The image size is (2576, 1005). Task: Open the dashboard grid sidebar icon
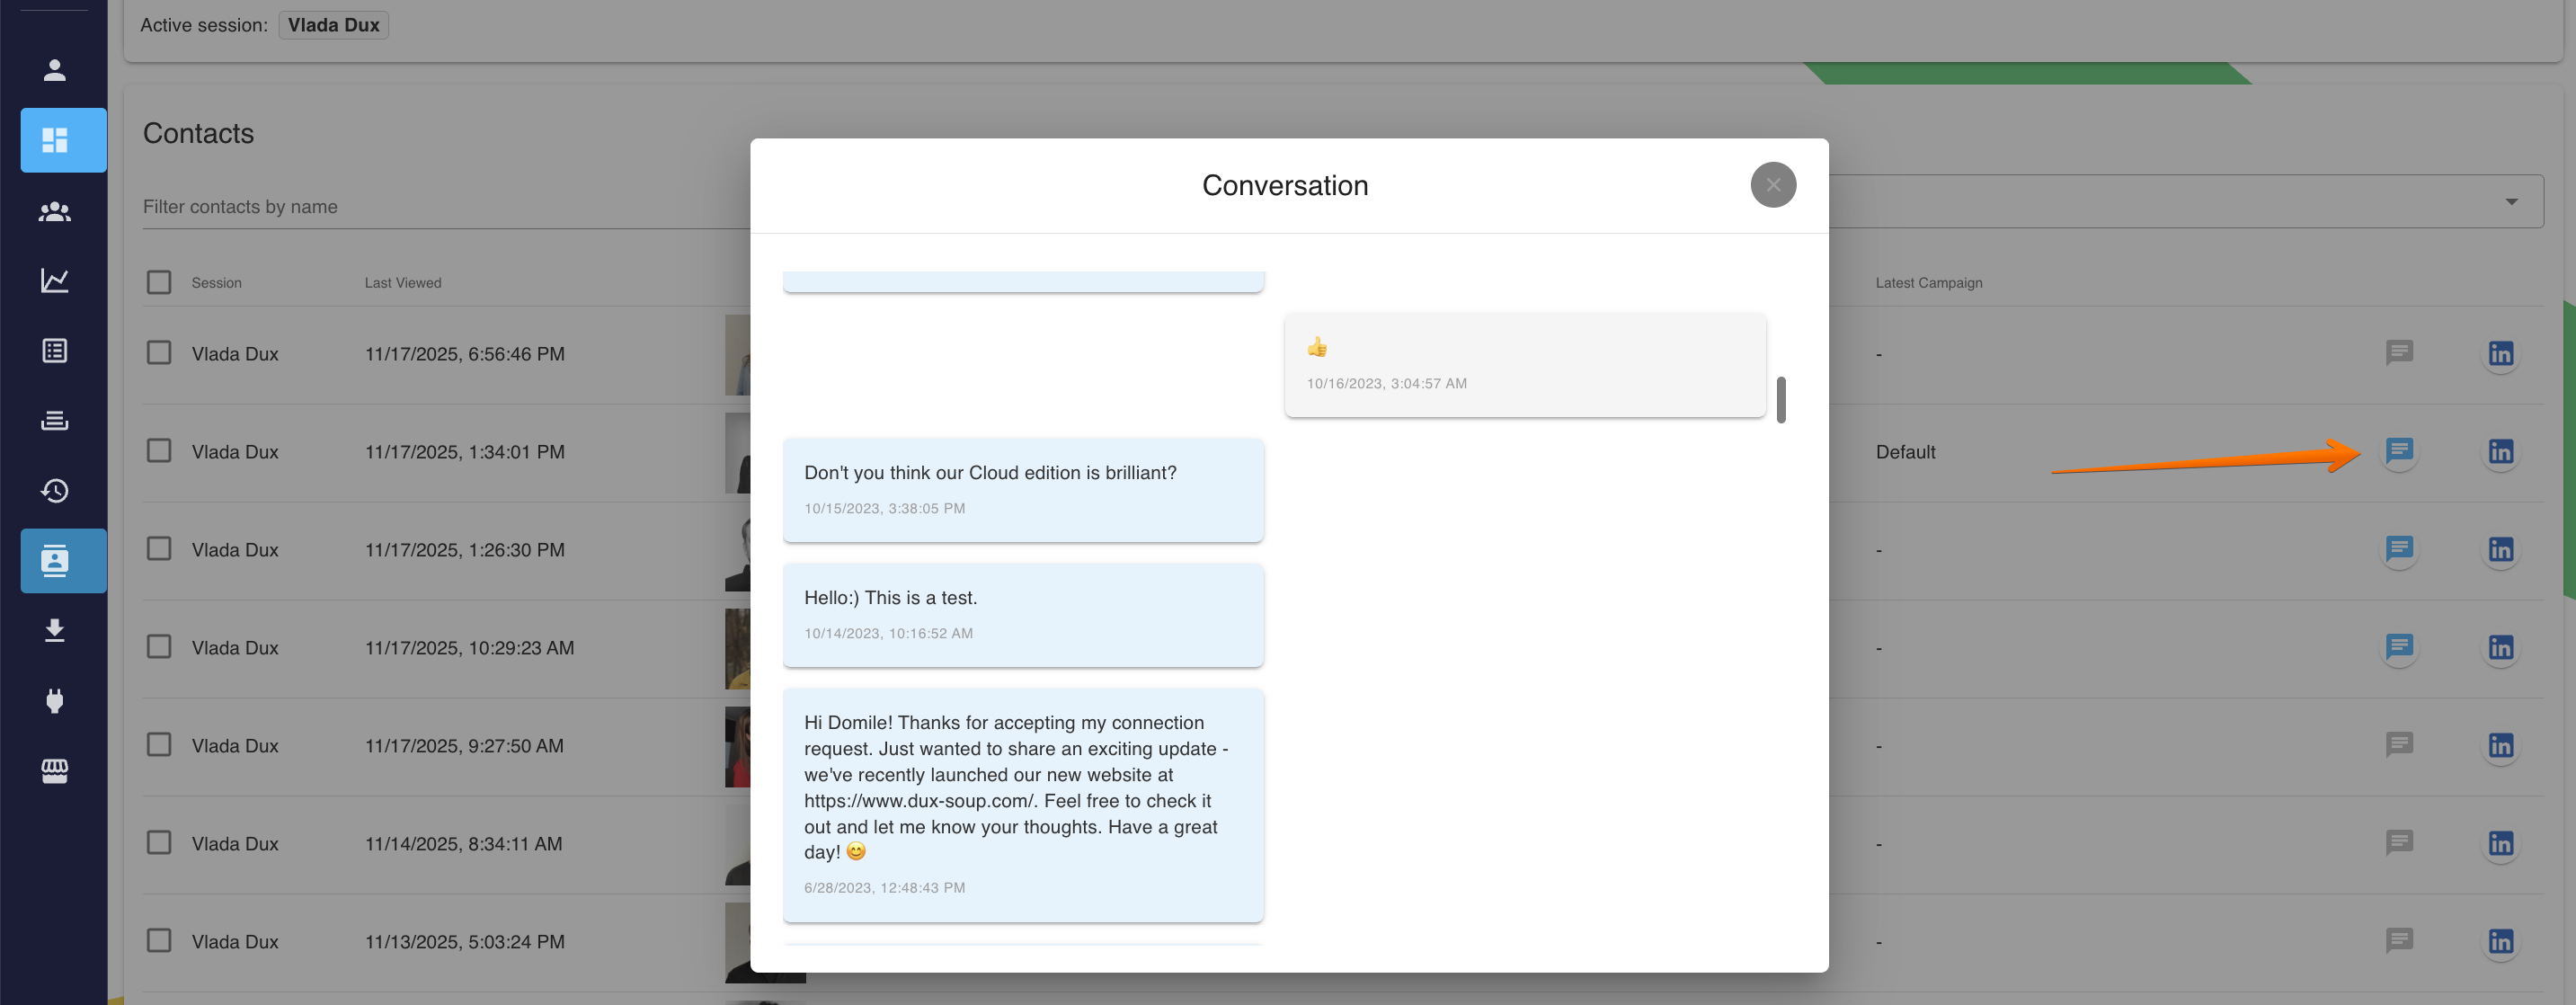coord(55,140)
